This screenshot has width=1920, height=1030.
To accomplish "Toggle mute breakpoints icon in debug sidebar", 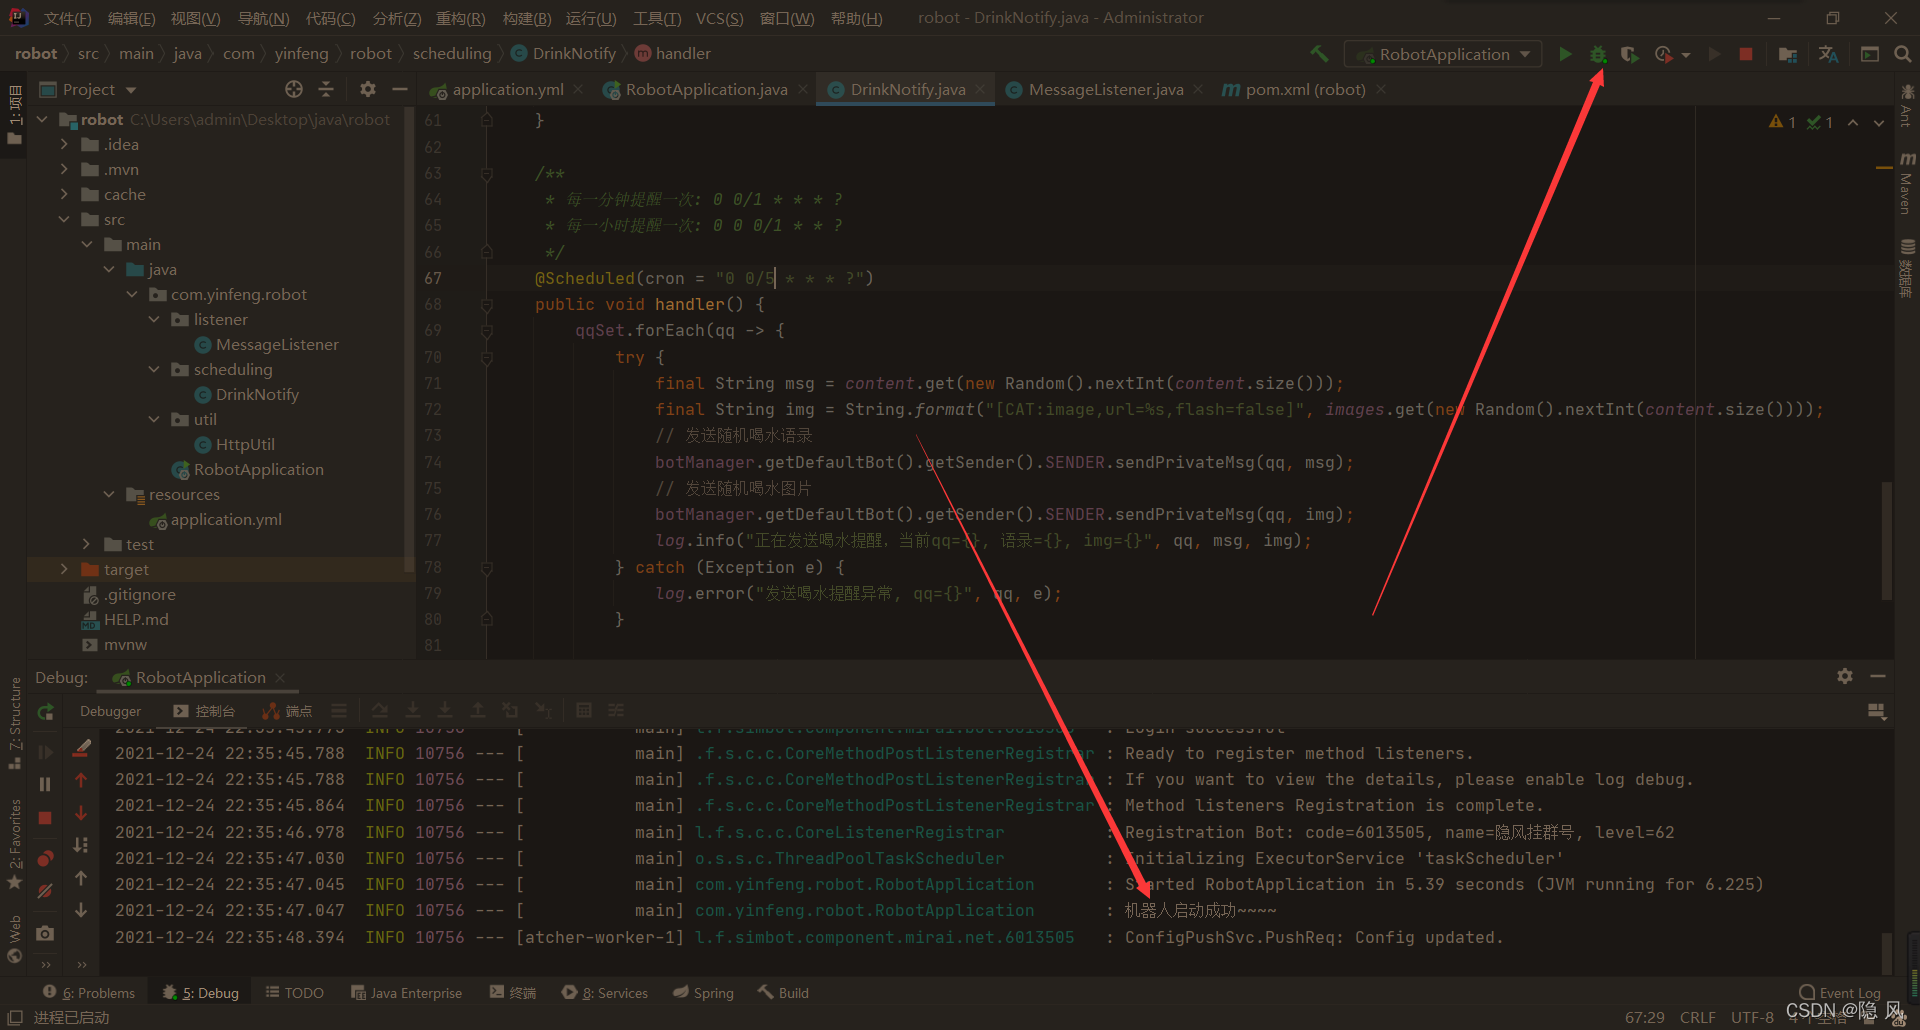I will tap(45, 891).
